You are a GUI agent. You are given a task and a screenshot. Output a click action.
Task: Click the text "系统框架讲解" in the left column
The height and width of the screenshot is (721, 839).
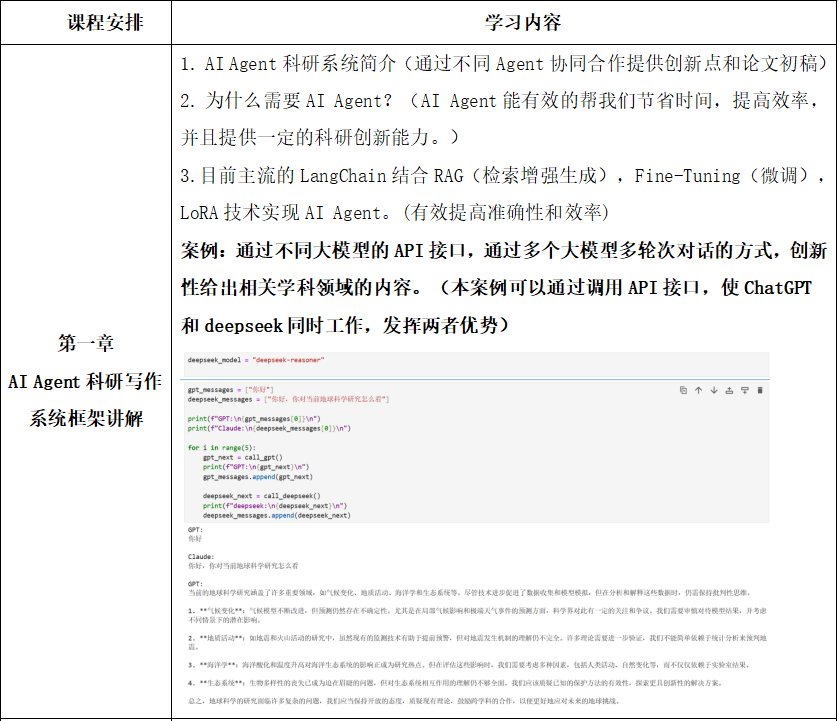(x=86, y=419)
